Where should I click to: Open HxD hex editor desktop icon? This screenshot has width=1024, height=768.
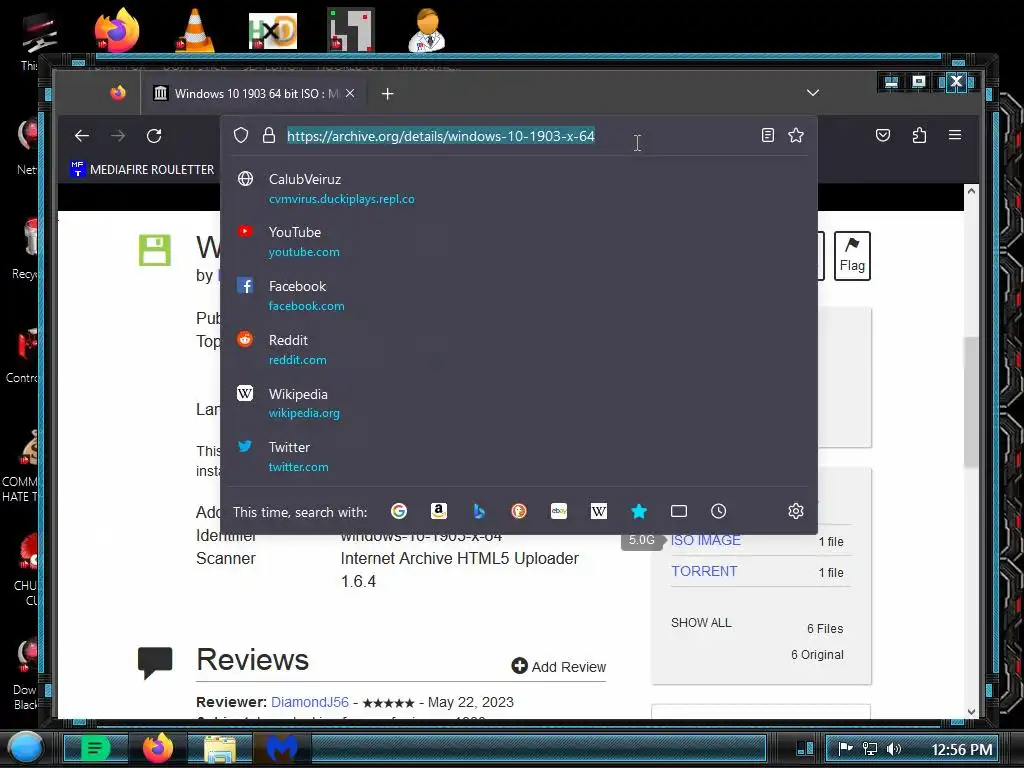tap(273, 31)
